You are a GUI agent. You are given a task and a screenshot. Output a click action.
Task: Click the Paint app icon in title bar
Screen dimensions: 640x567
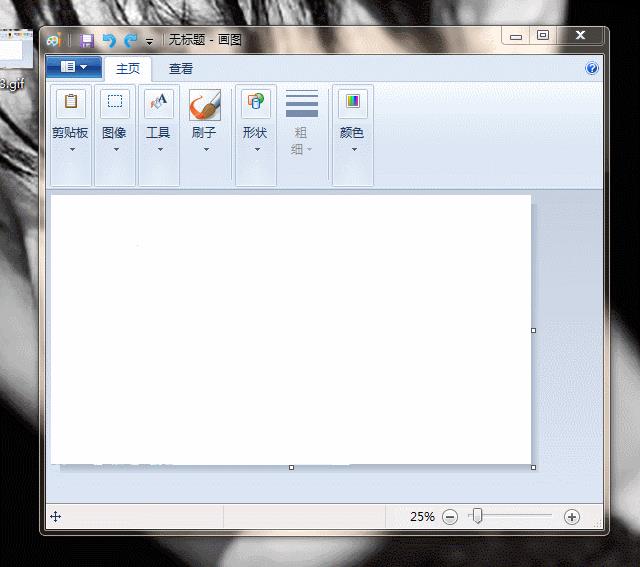(54, 40)
